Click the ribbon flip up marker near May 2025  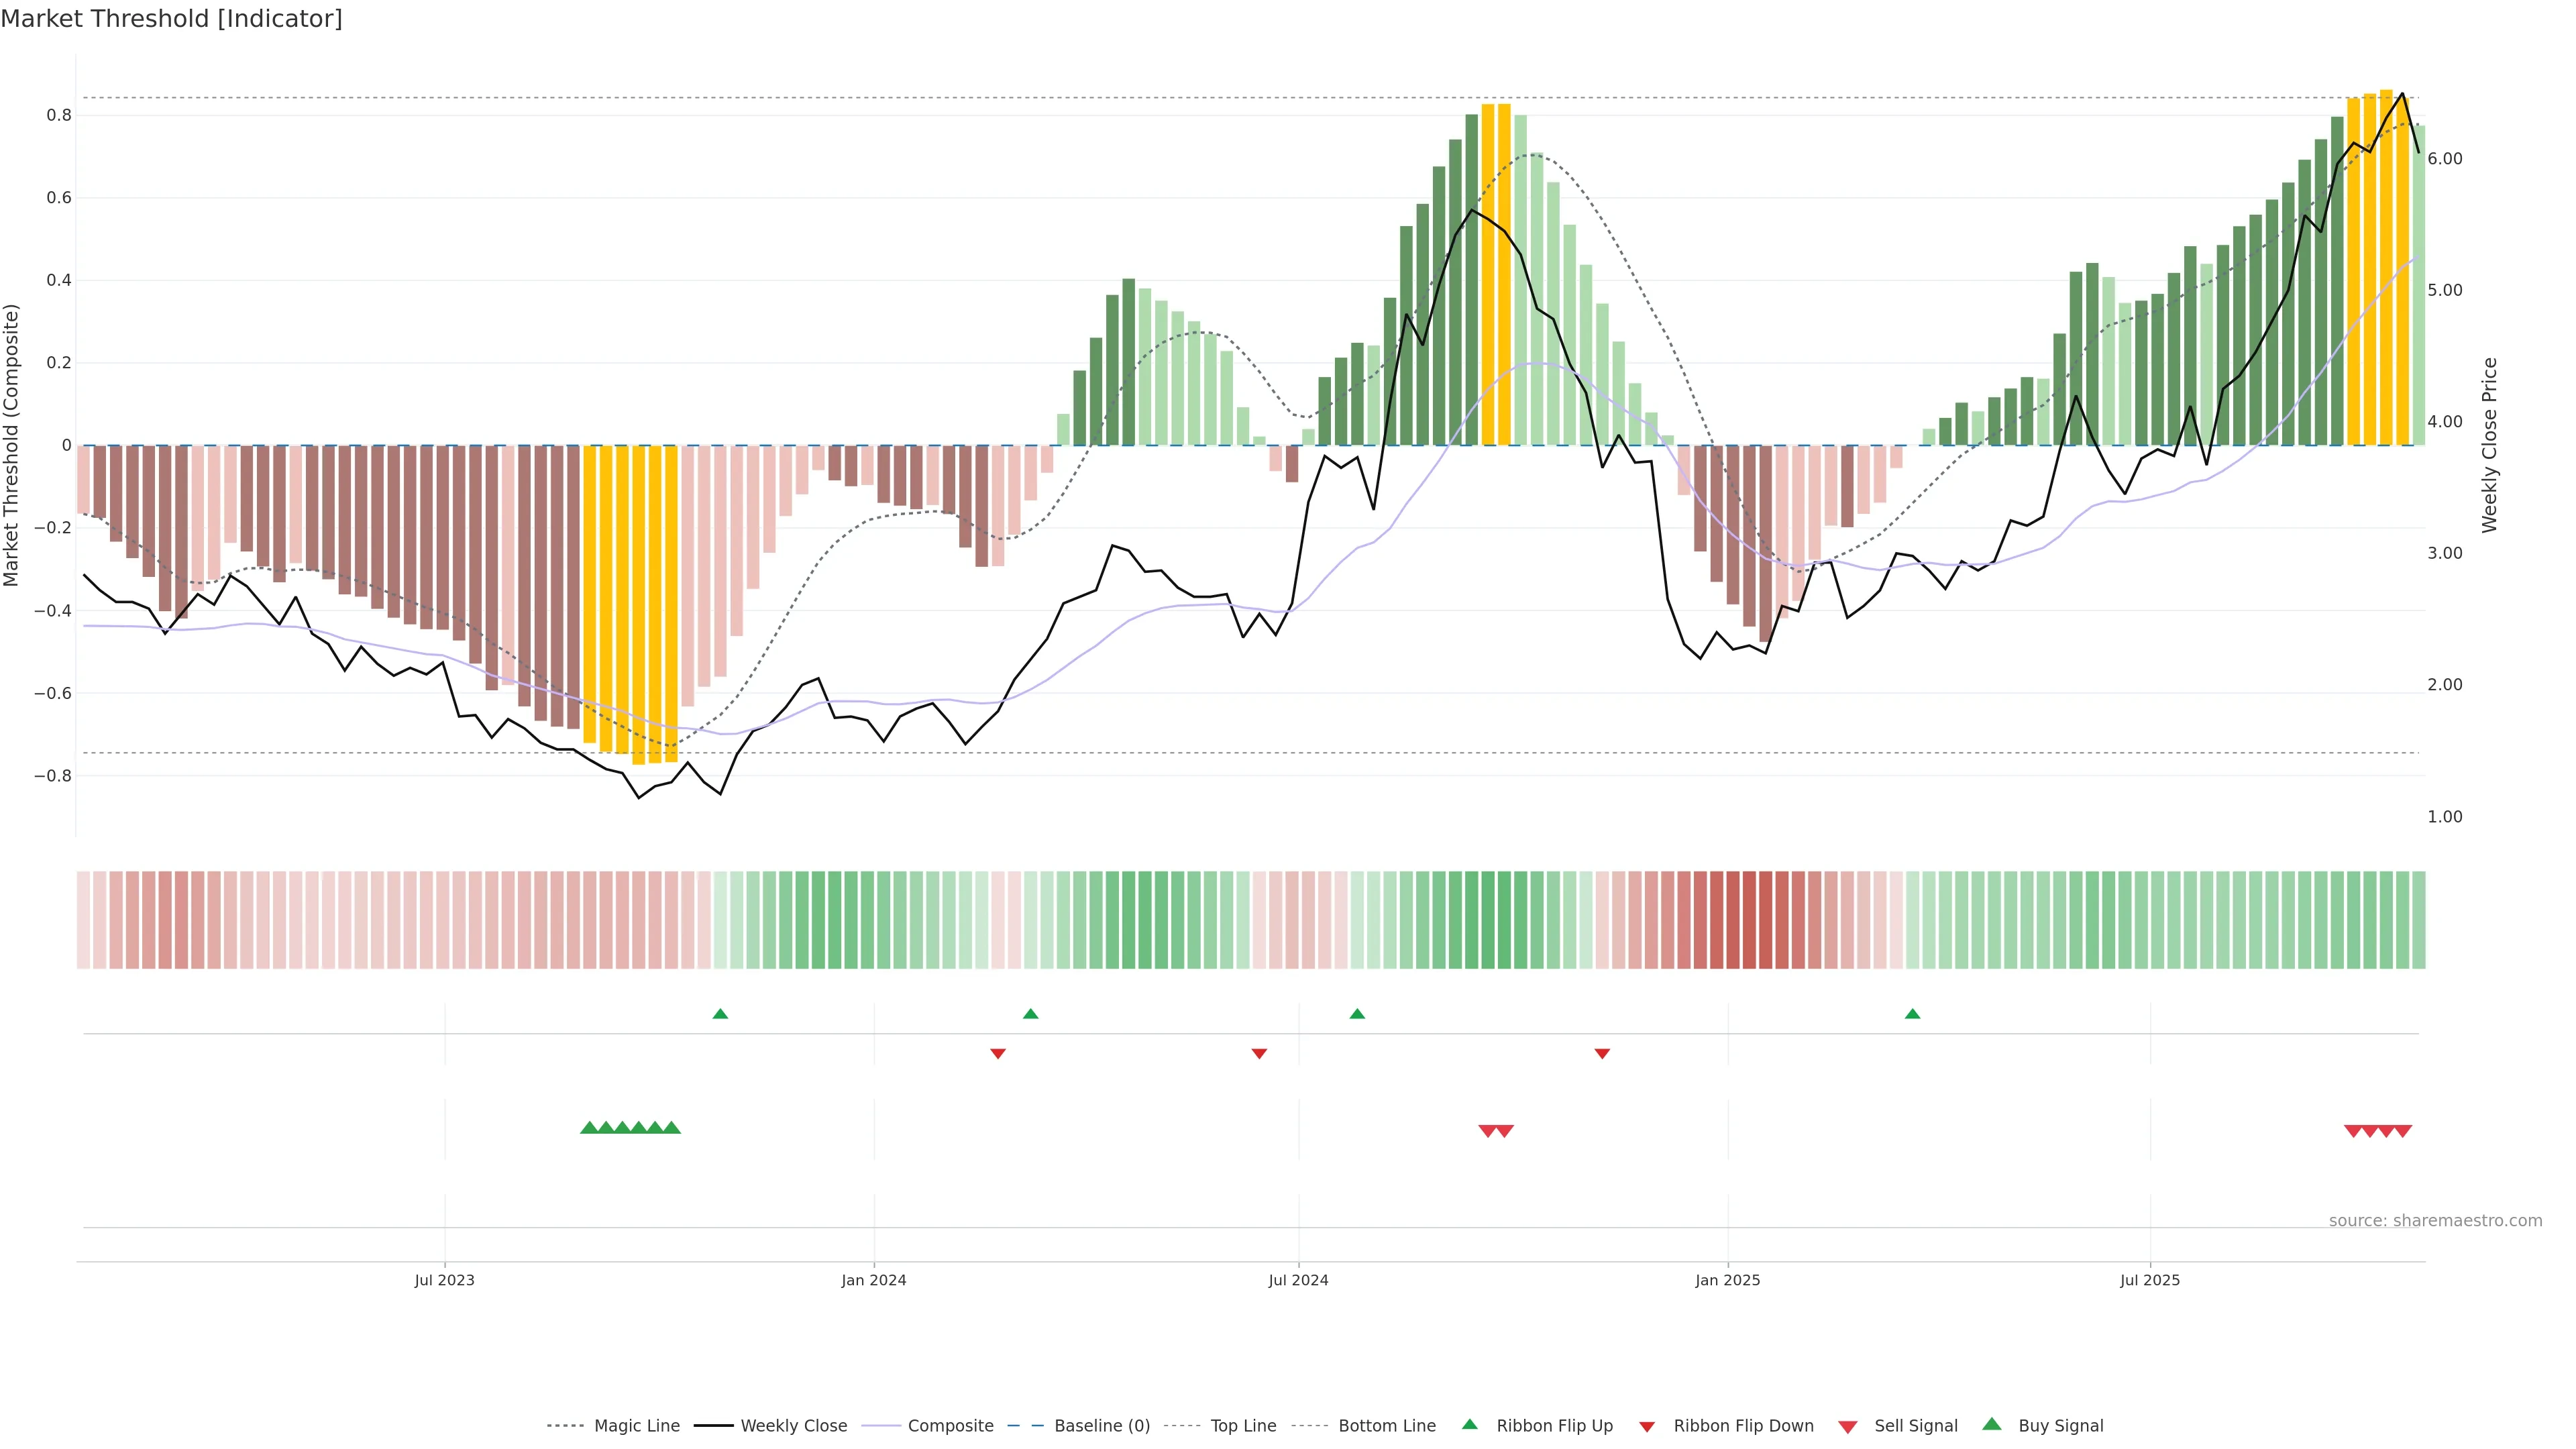click(x=1912, y=1014)
